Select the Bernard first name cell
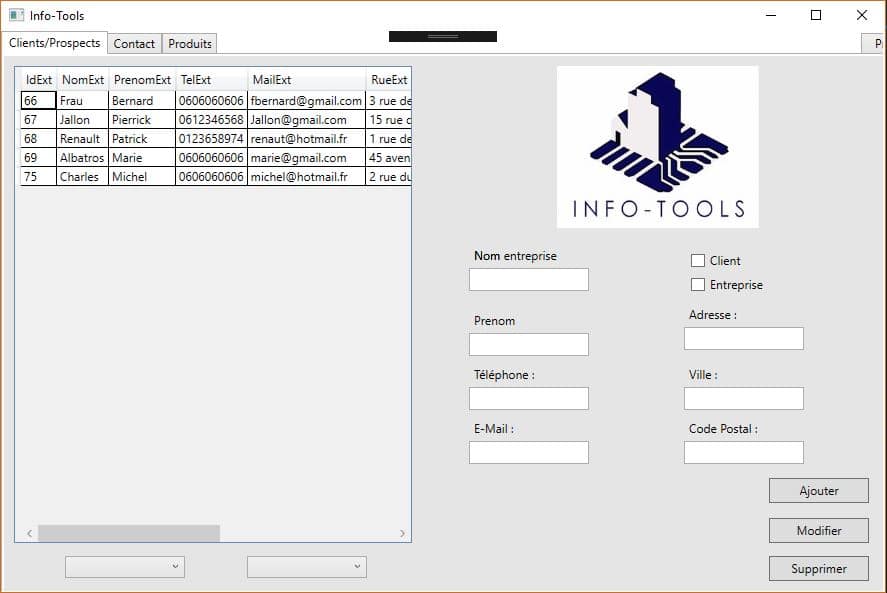 pyautogui.click(x=142, y=101)
